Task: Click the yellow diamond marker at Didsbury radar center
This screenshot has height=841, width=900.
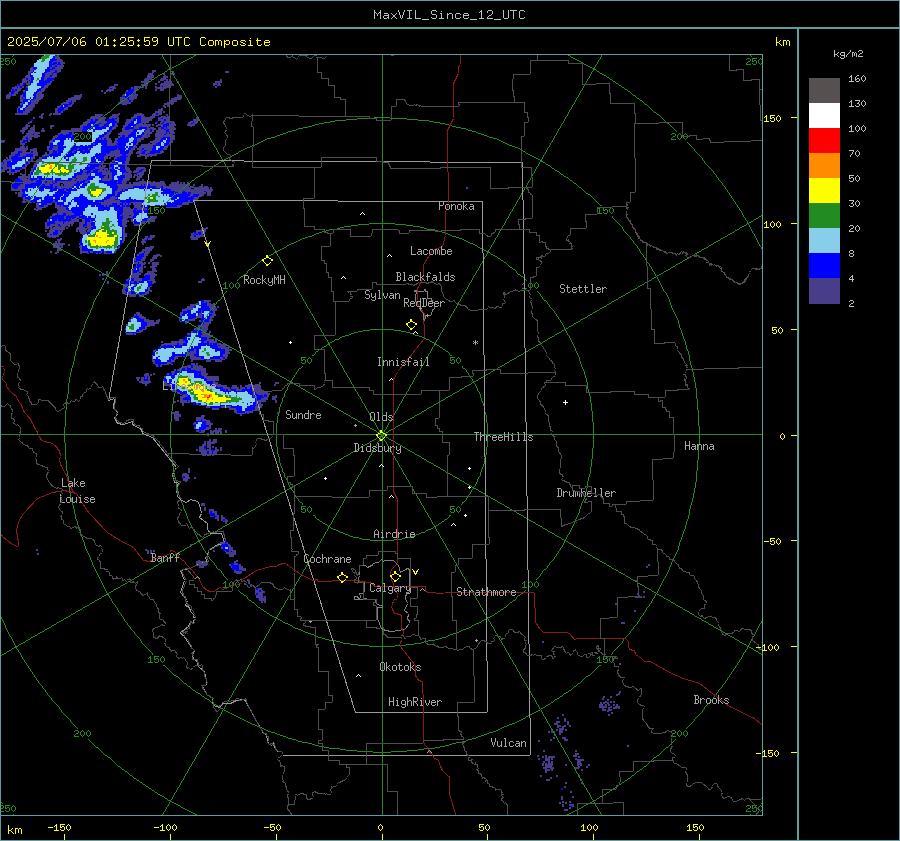Action: click(382, 436)
